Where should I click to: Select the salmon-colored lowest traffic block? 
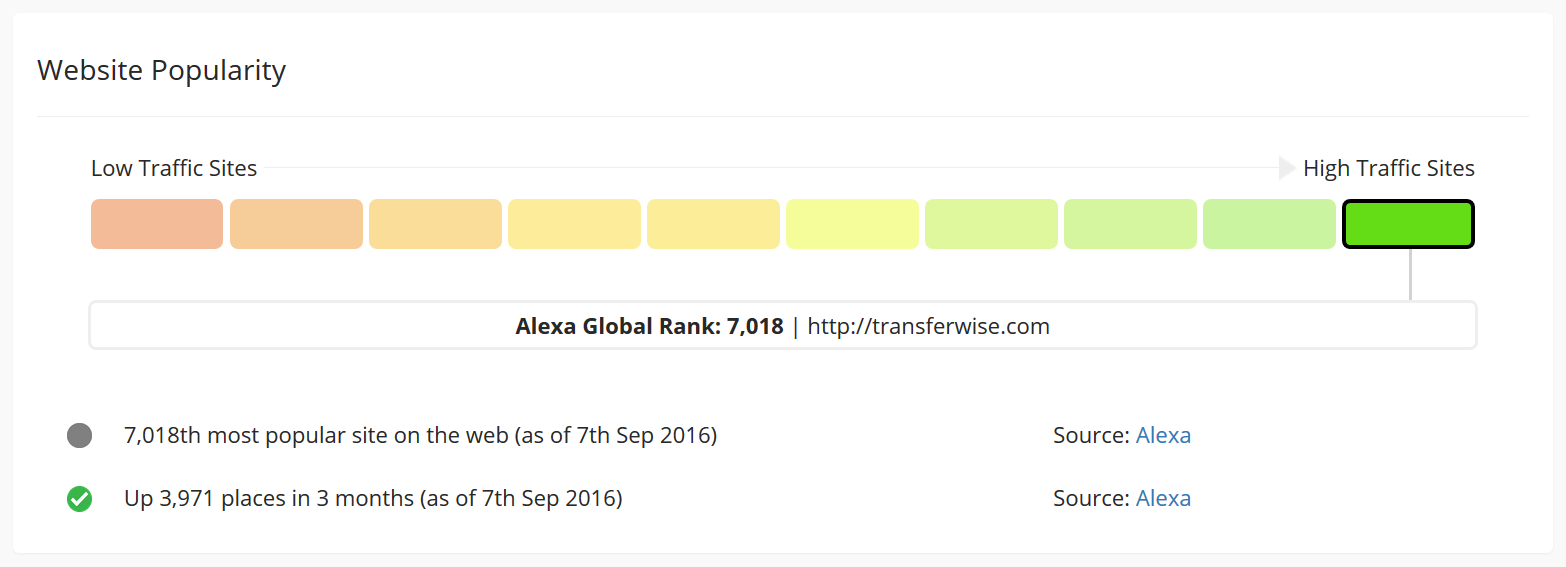click(157, 224)
